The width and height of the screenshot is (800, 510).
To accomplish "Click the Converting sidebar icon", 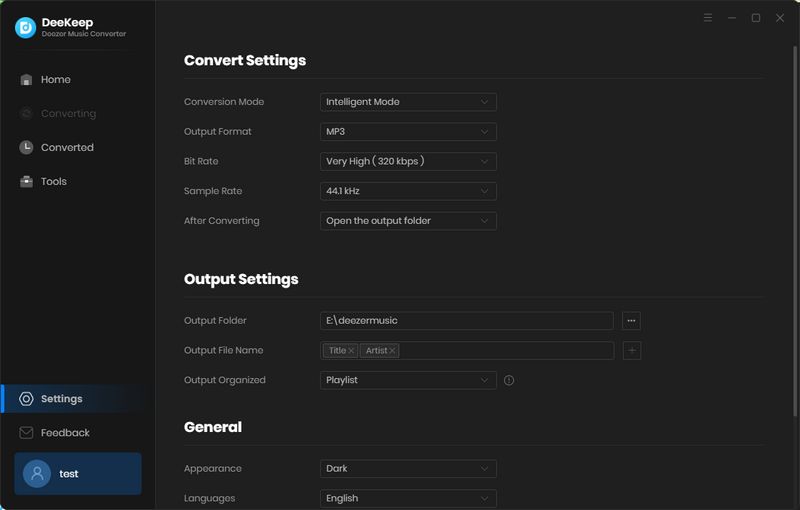I will coord(26,113).
